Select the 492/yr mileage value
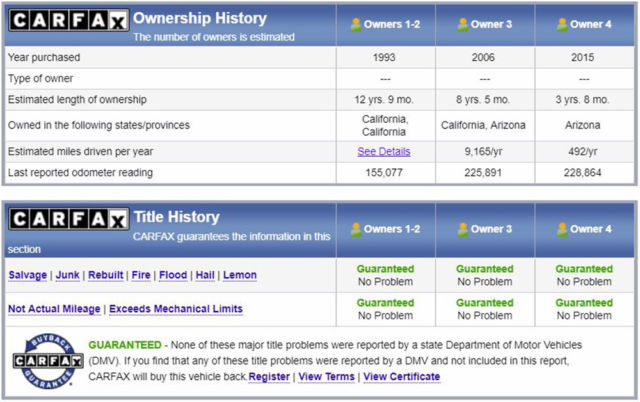The width and height of the screenshot is (640, 402). pyautogui.click(x=583, y=151)
